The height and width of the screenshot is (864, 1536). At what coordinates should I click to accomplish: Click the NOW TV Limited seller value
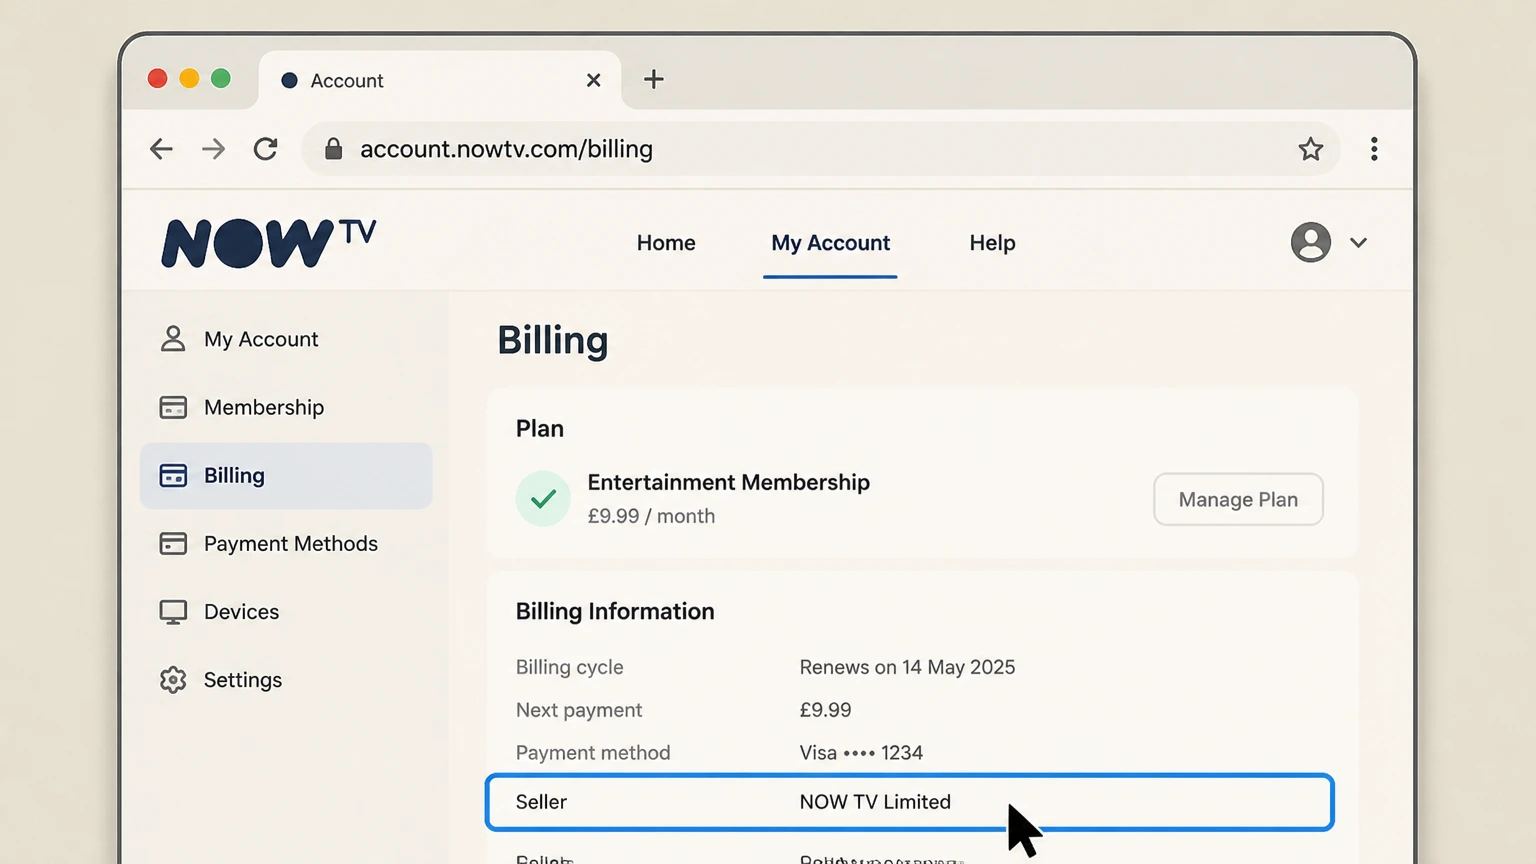tap(875, 802)
